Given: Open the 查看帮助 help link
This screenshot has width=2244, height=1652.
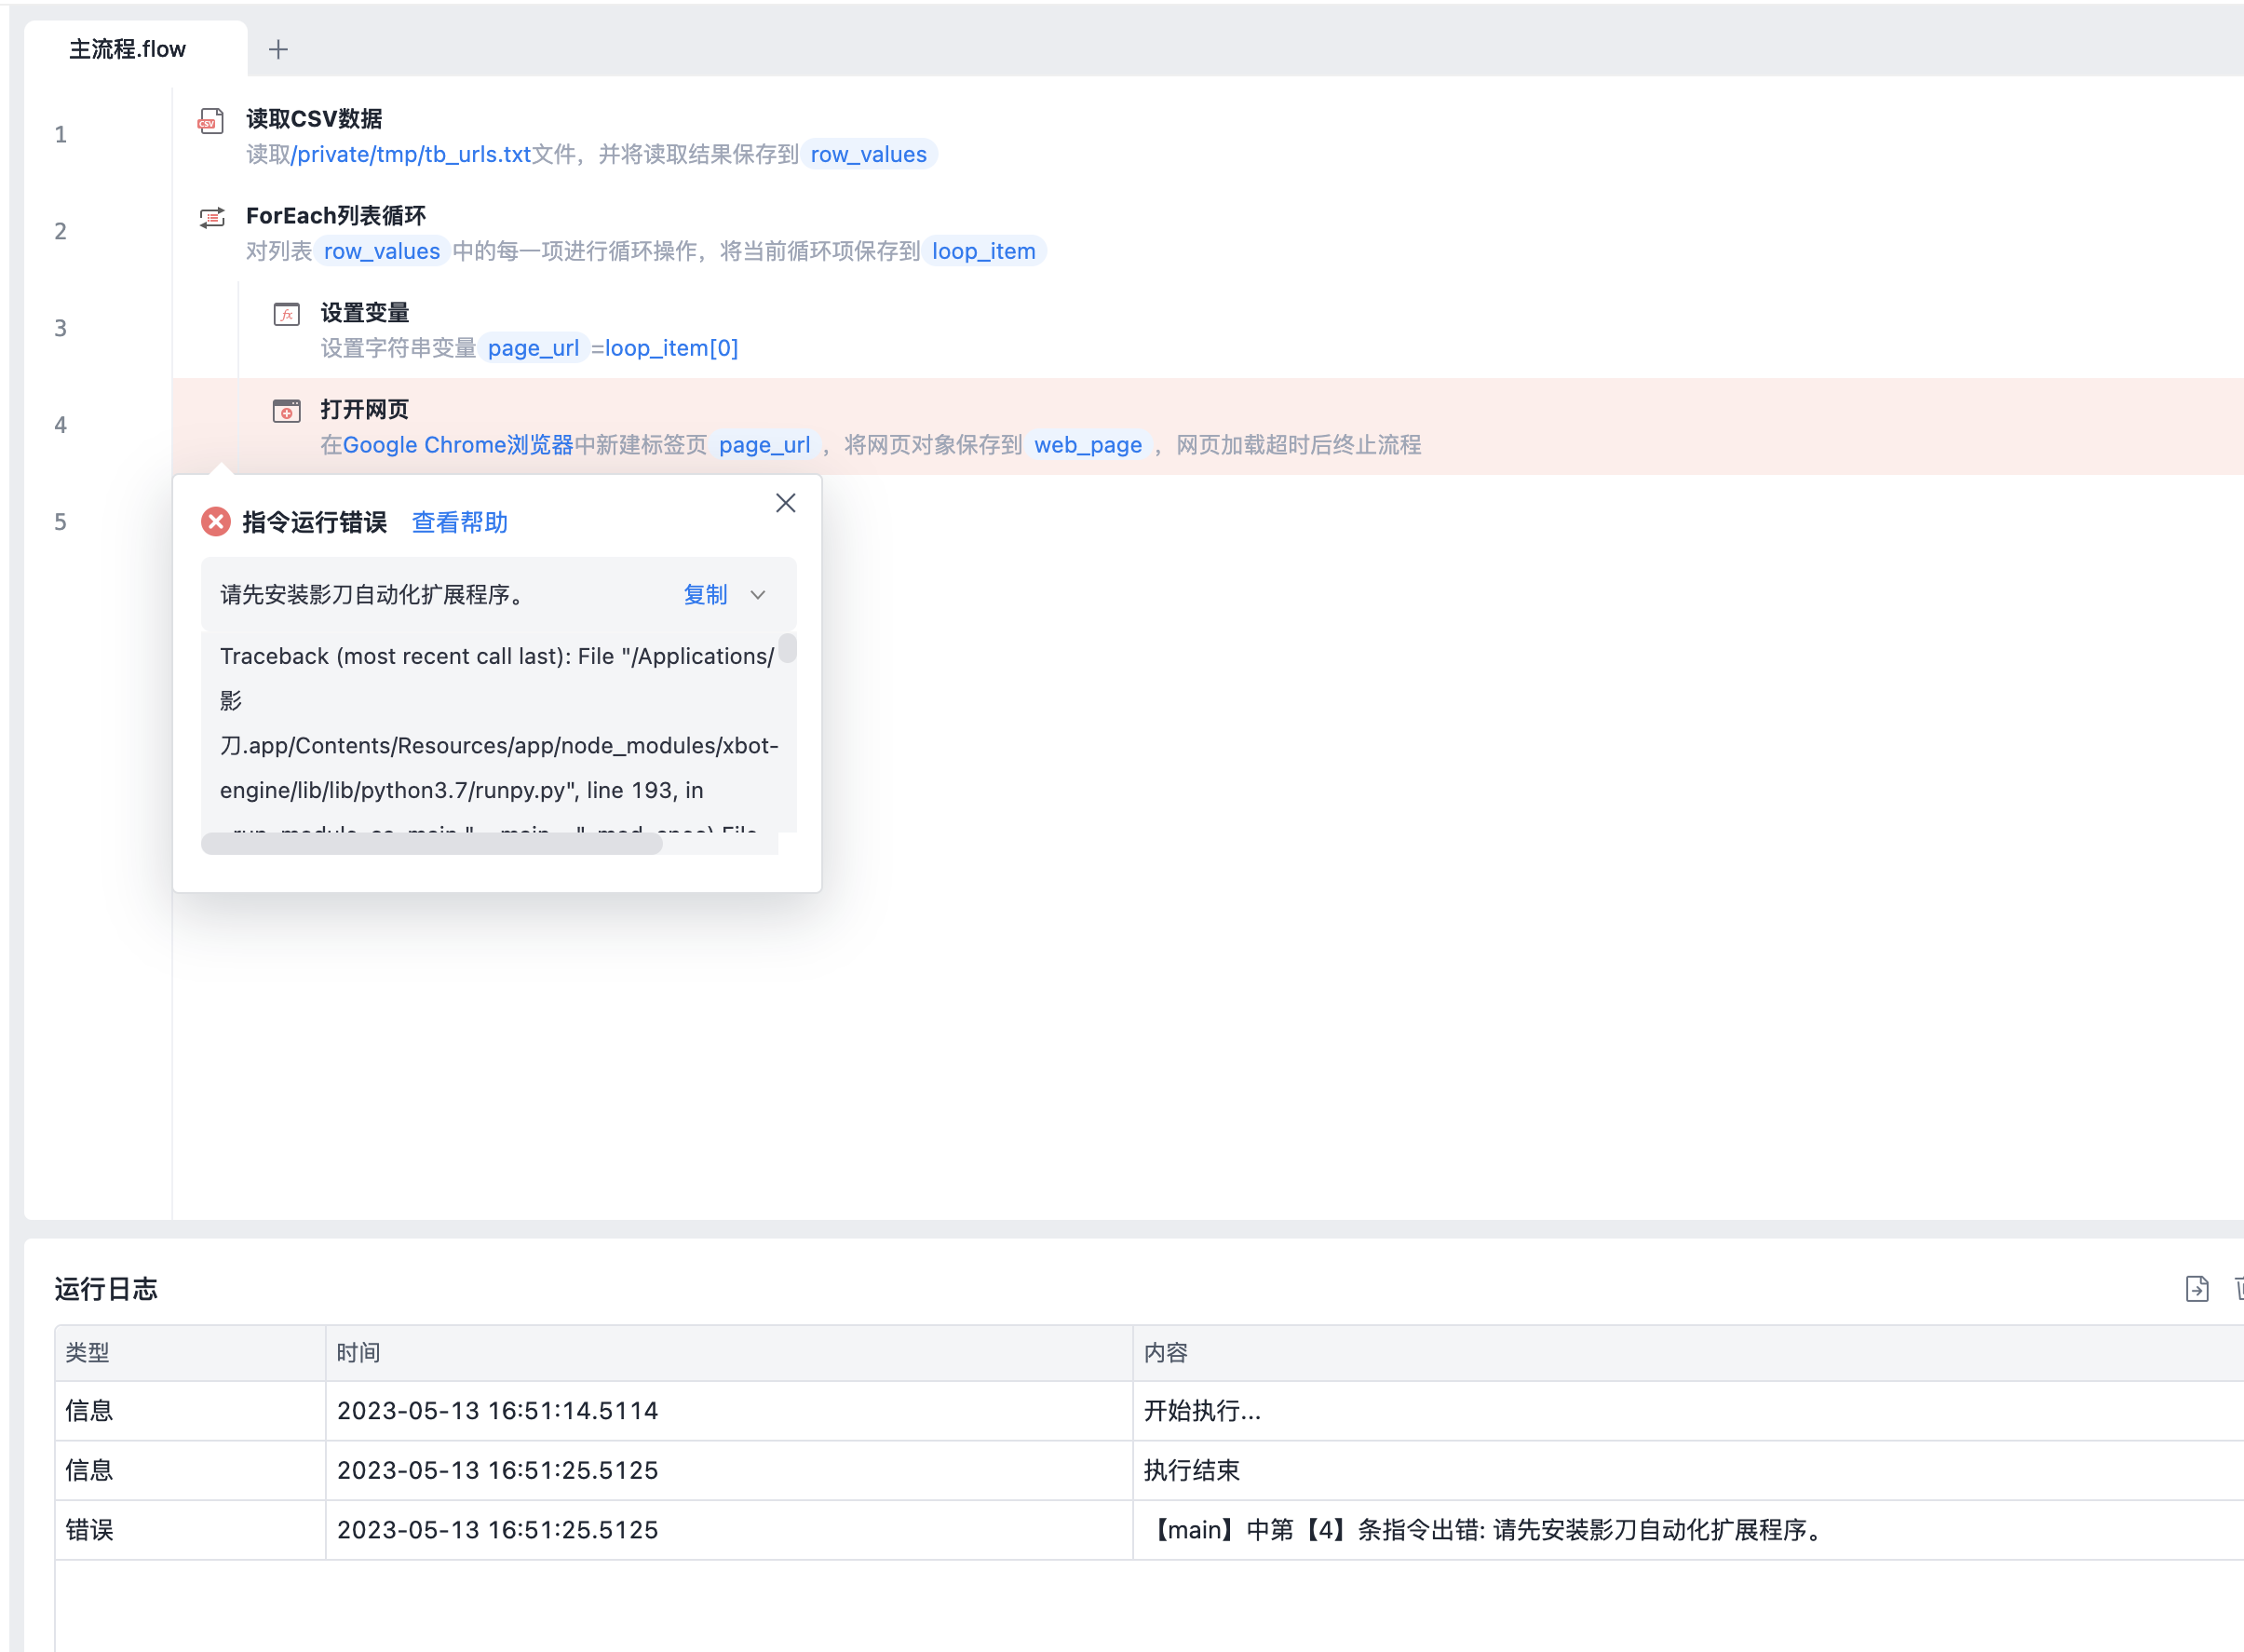Looking at the screenshot, I should 460,522.
